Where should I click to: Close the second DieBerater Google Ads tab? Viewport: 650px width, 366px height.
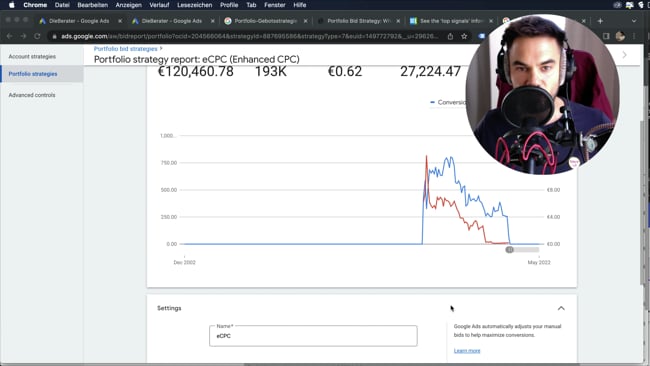coord(213,21)
